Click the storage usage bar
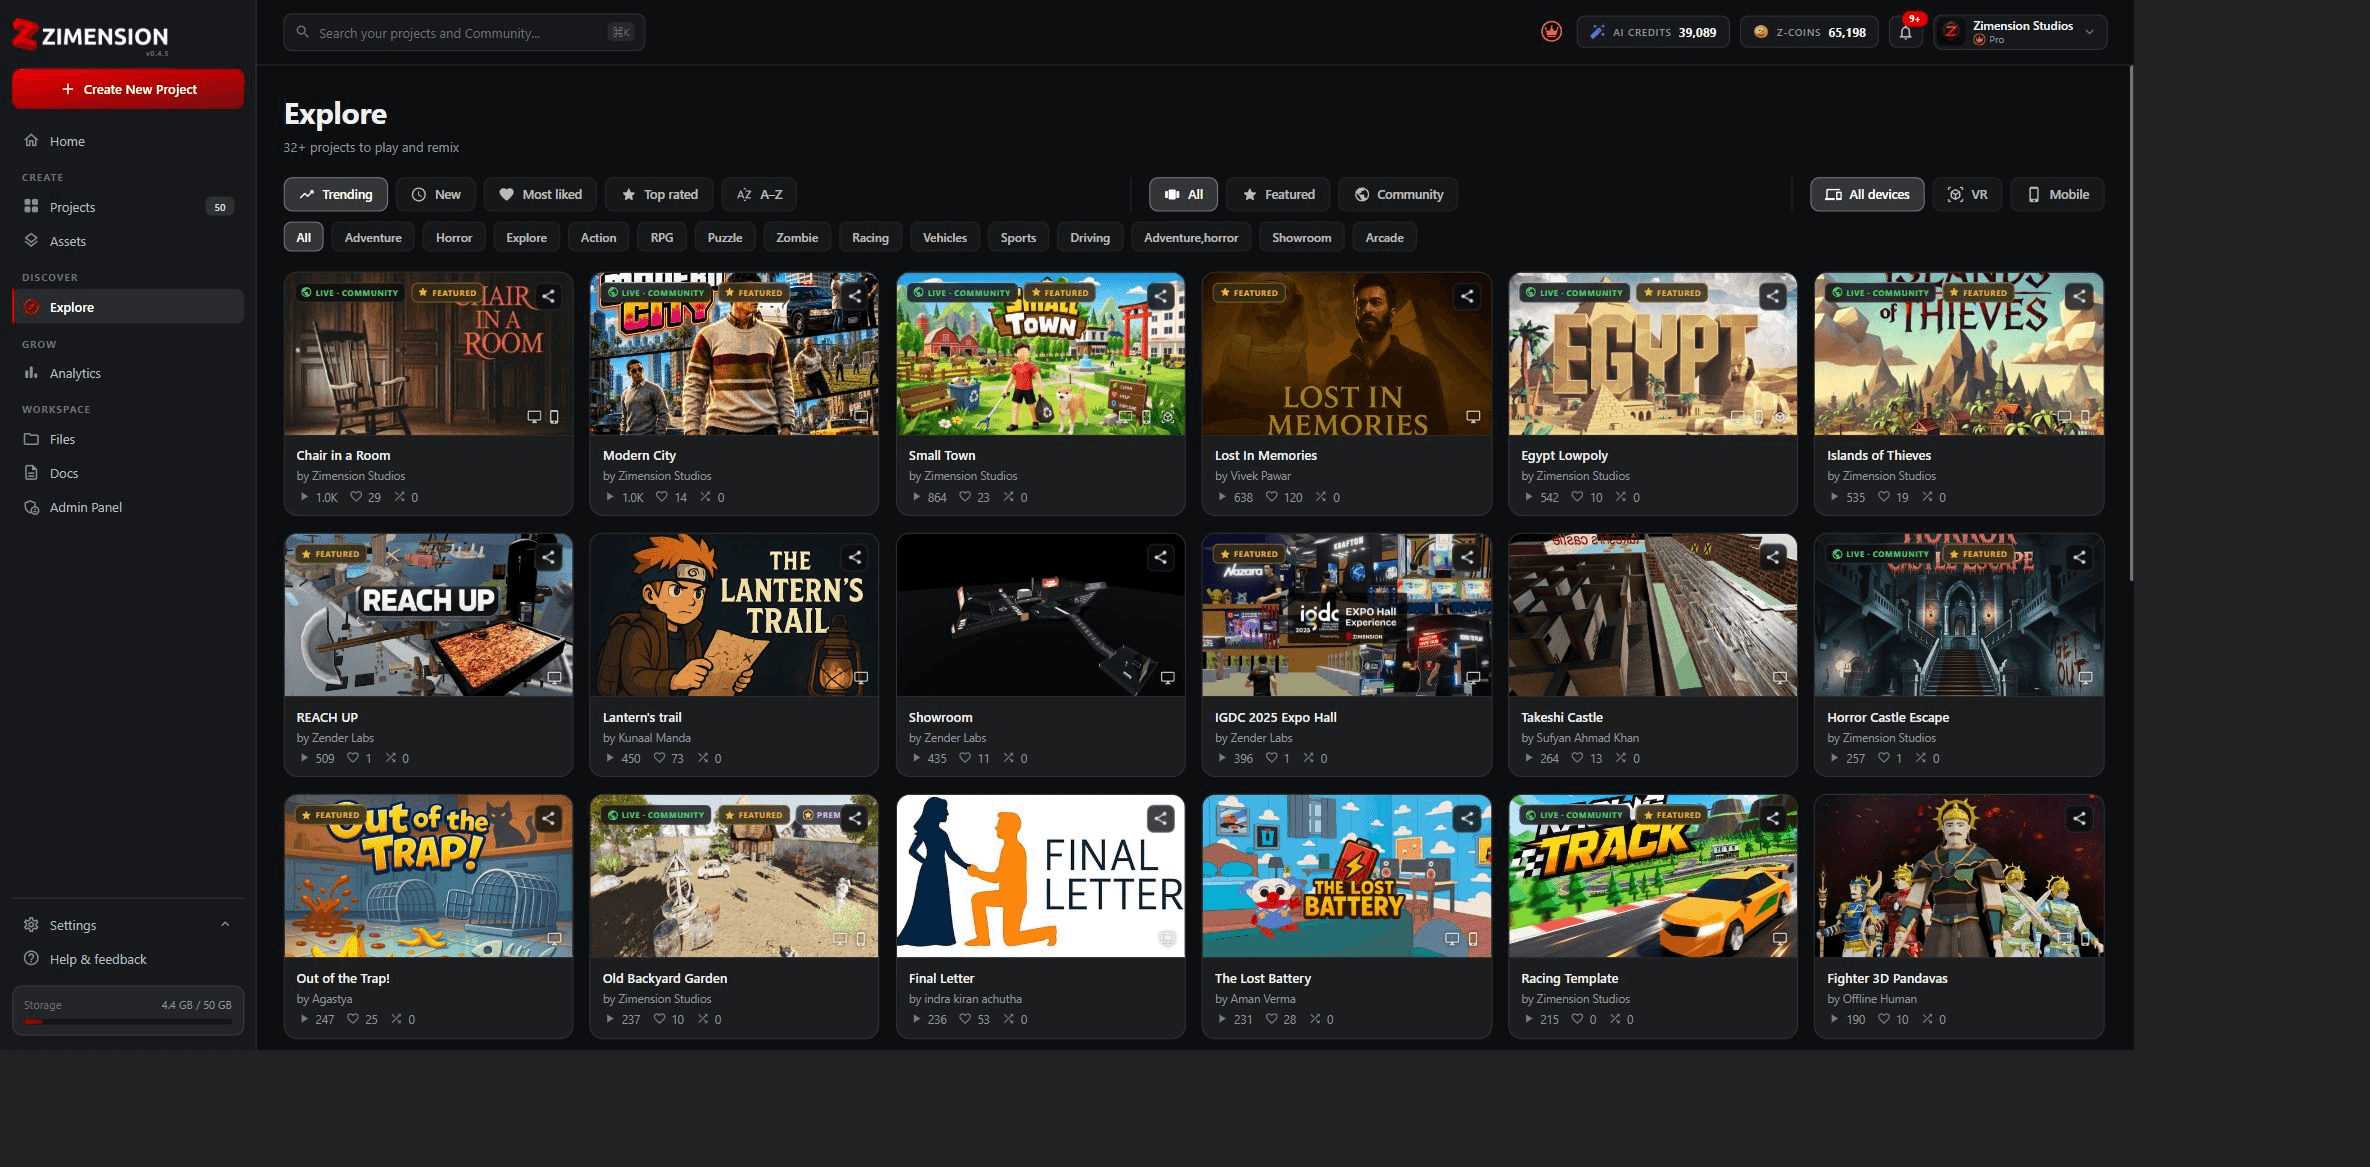 [128, 1021]
